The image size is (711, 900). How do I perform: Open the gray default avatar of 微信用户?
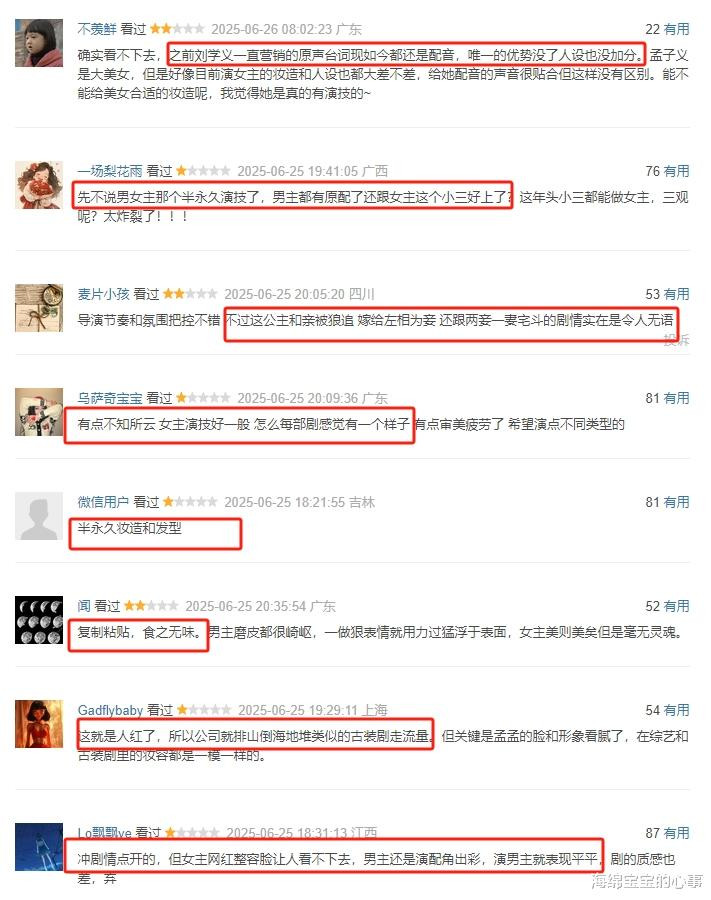[x=39, y=516]
